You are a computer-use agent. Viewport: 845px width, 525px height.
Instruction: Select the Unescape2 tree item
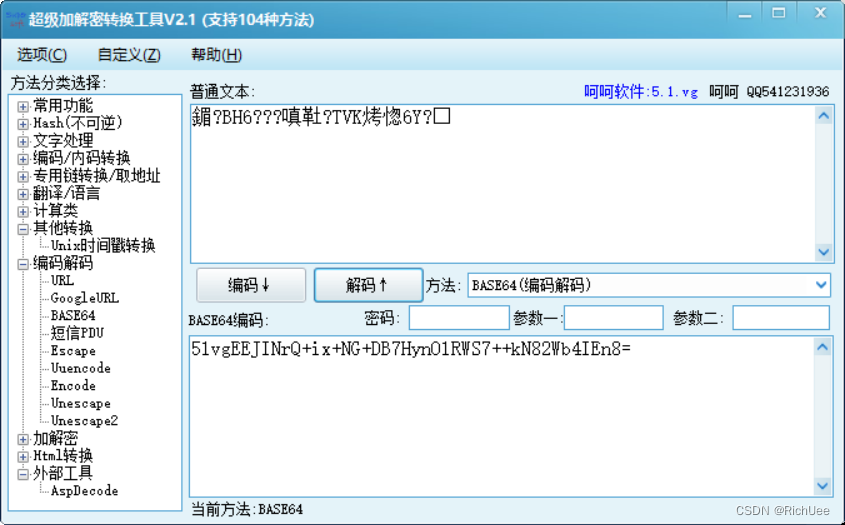pos(85,420)
